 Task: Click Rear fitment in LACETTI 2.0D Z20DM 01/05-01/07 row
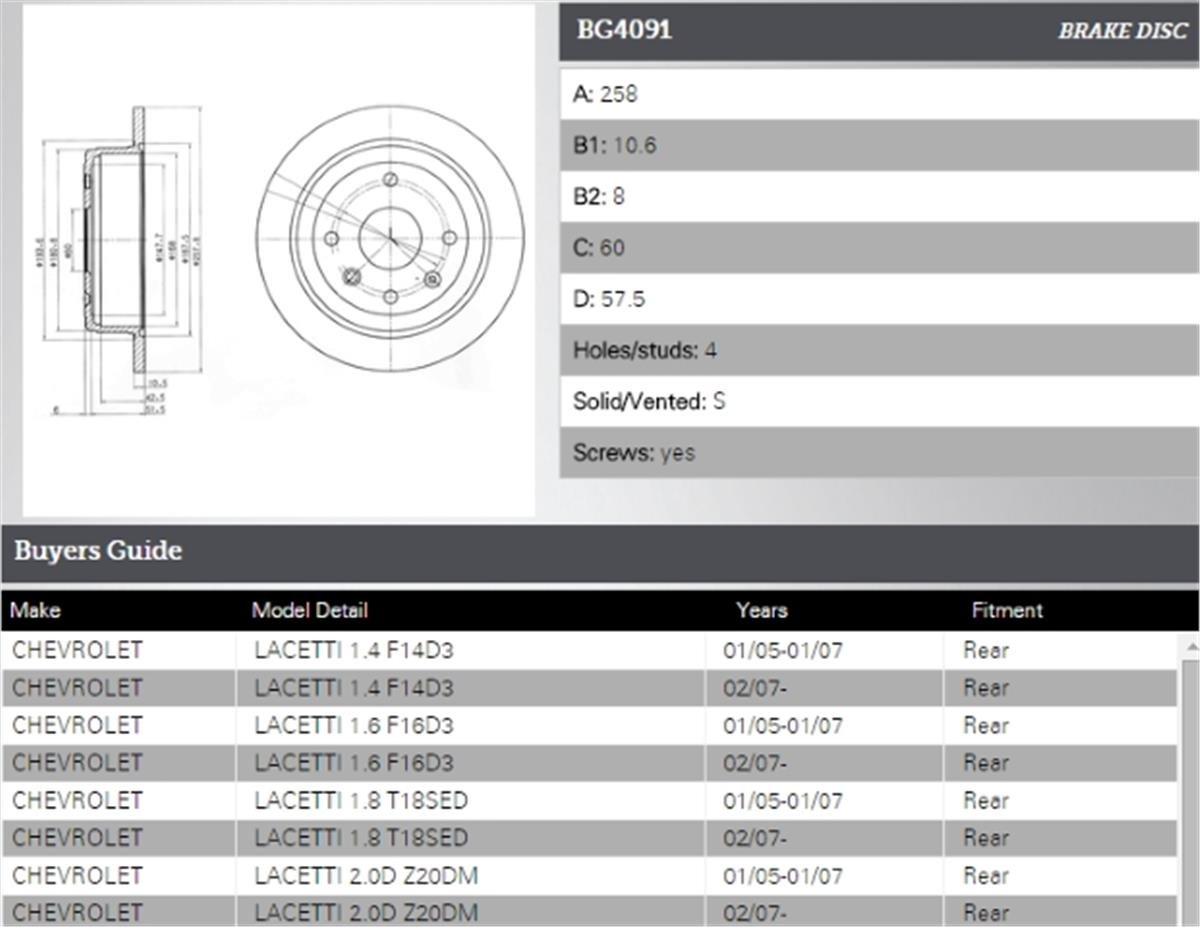tap(986, 876)
